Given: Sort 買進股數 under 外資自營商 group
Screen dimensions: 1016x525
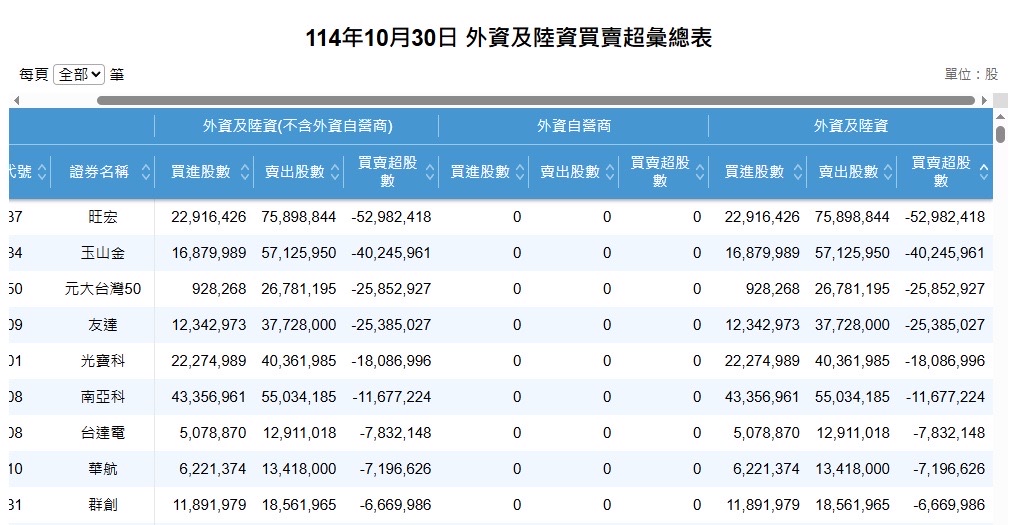Looking at the screenshot, I should [x=521, y=172].
